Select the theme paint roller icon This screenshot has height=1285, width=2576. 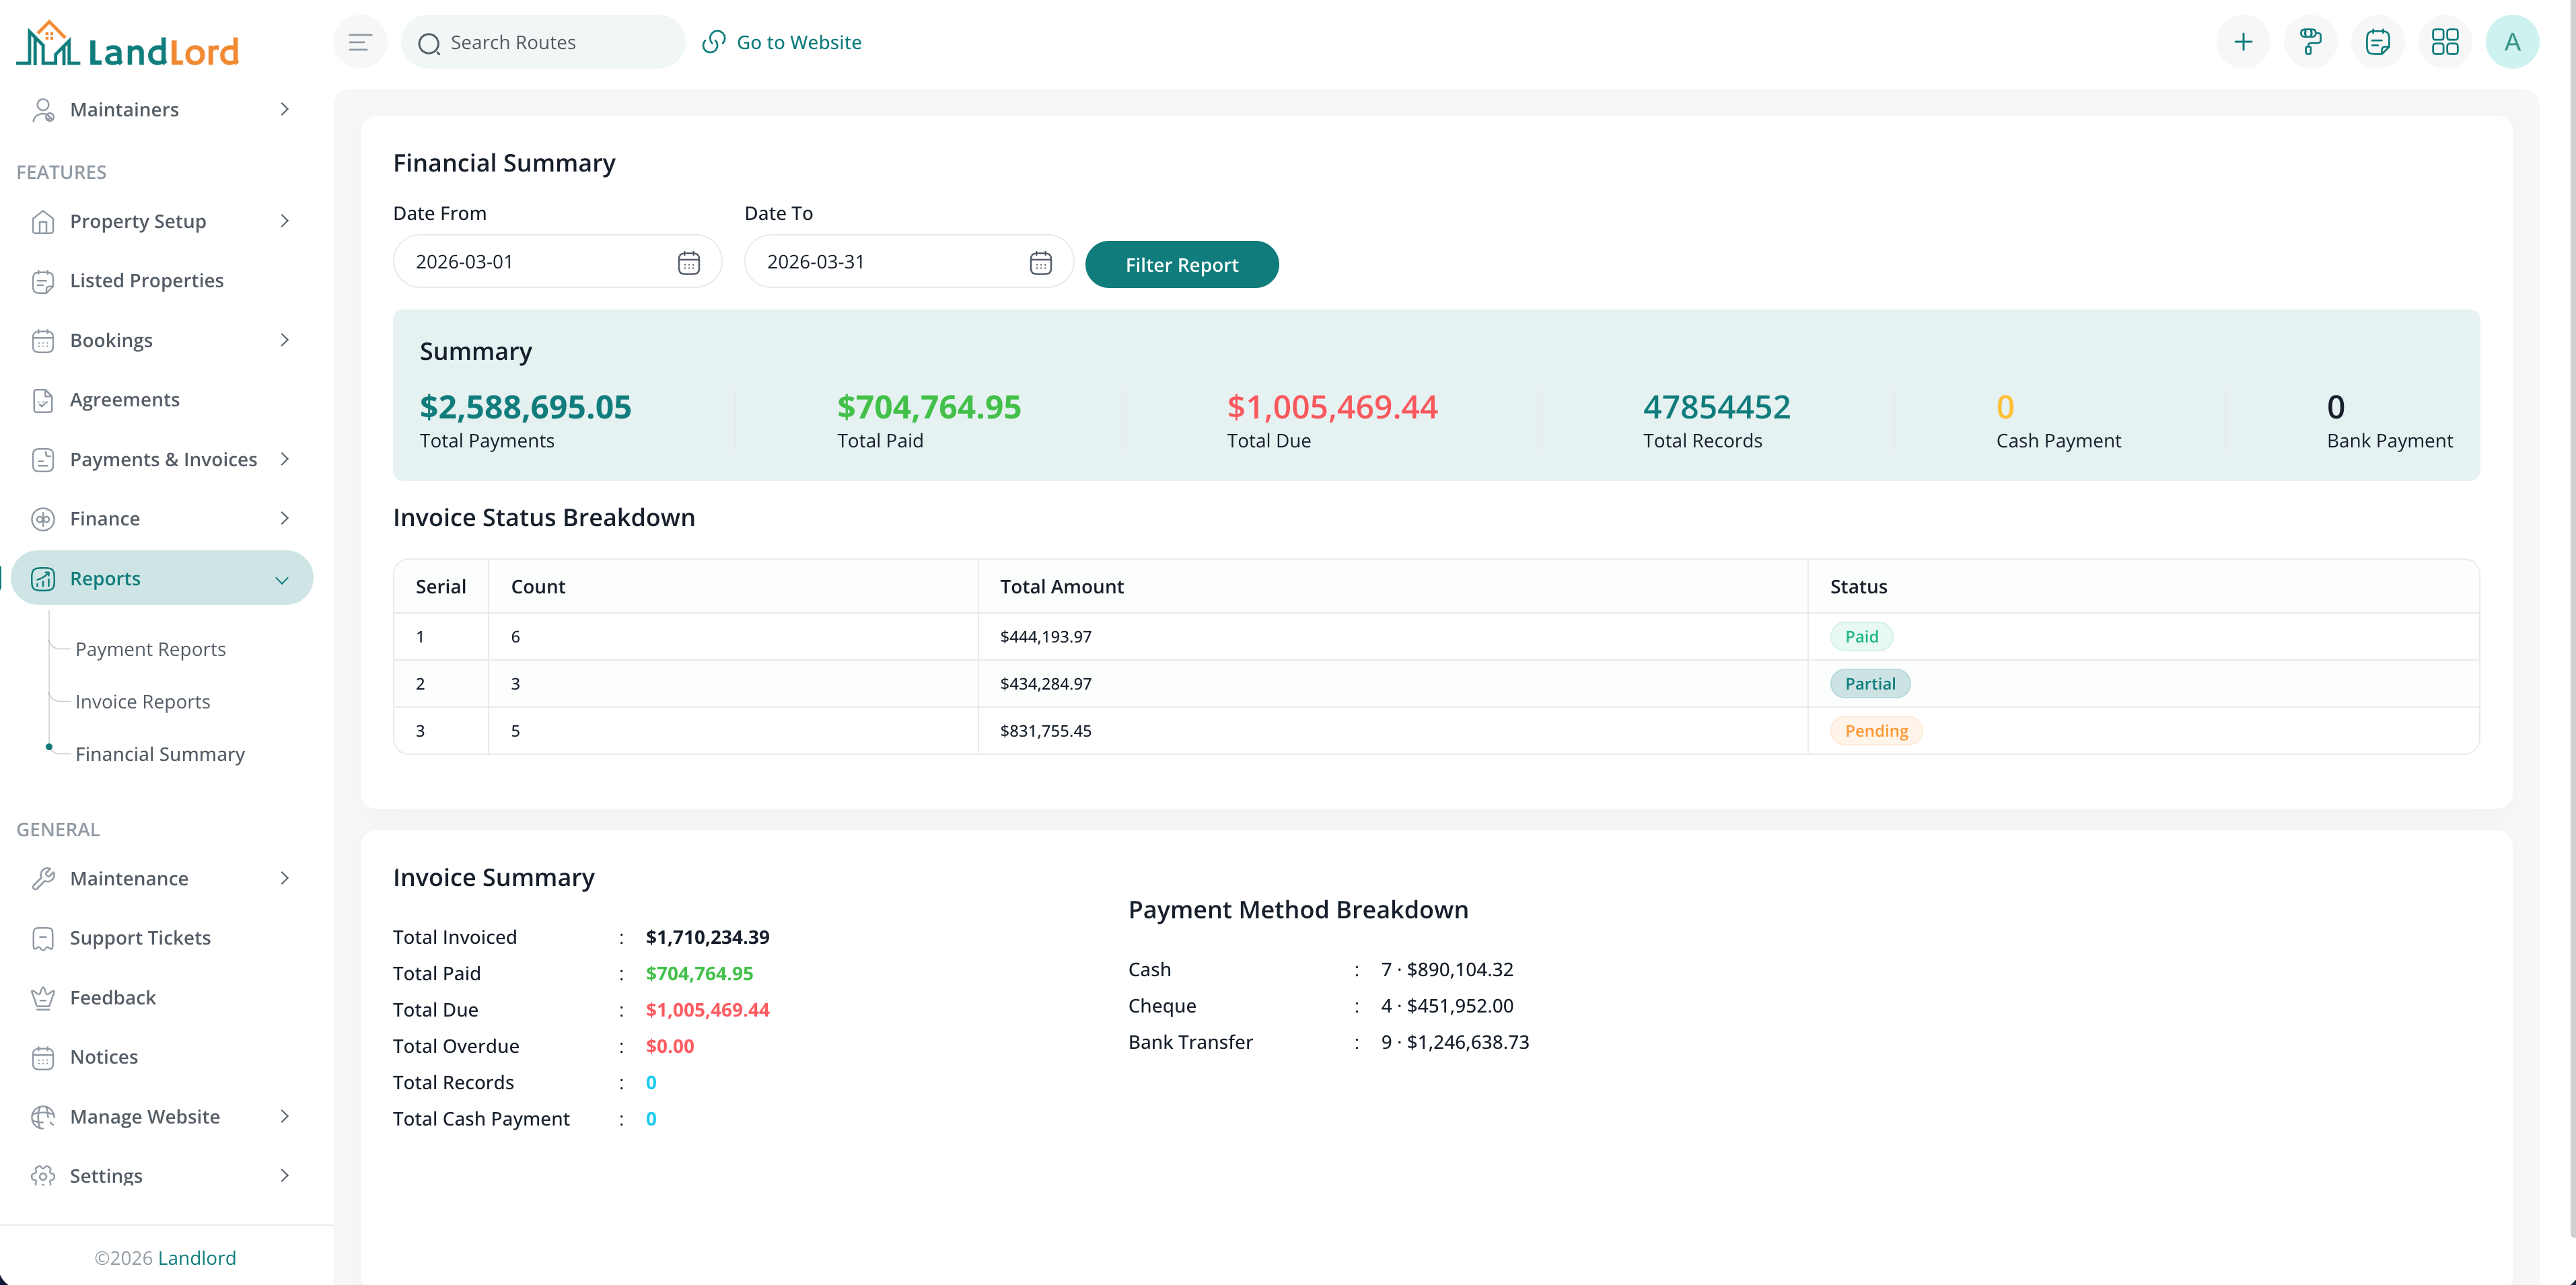coord(2311,41)
